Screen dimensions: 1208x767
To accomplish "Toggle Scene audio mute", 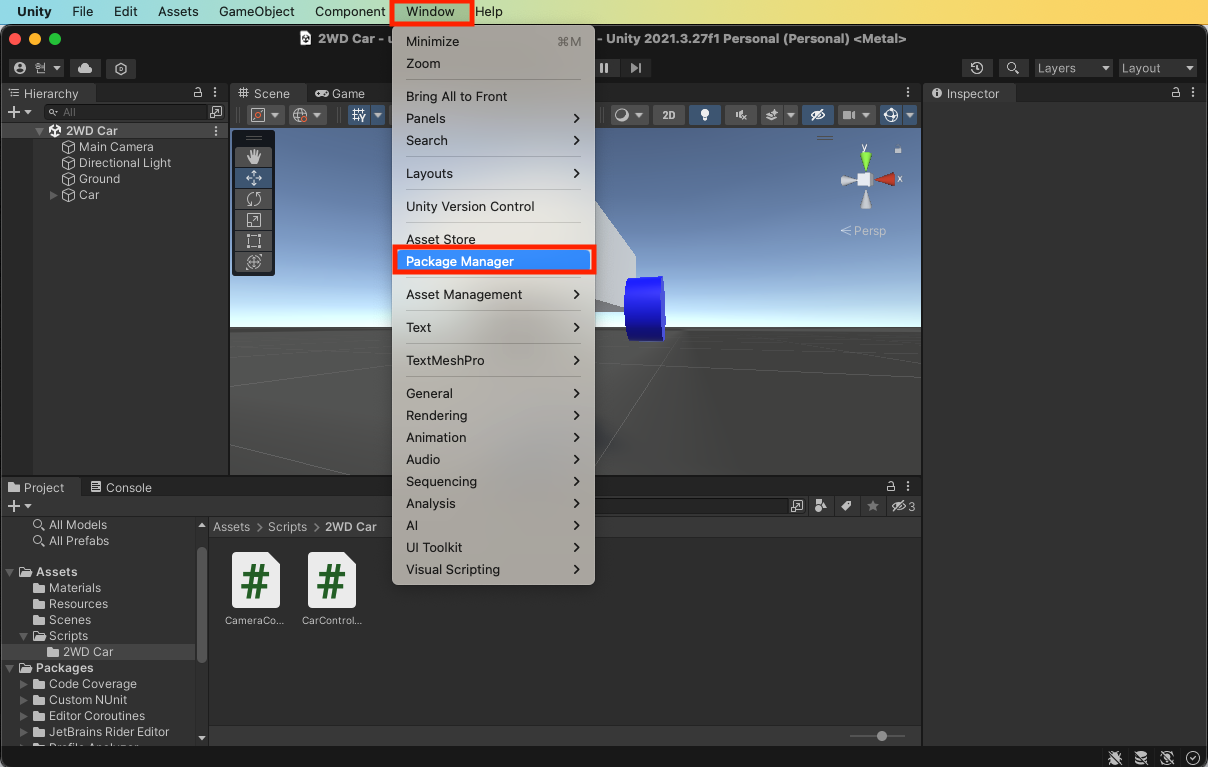I will tap(740, 115).
